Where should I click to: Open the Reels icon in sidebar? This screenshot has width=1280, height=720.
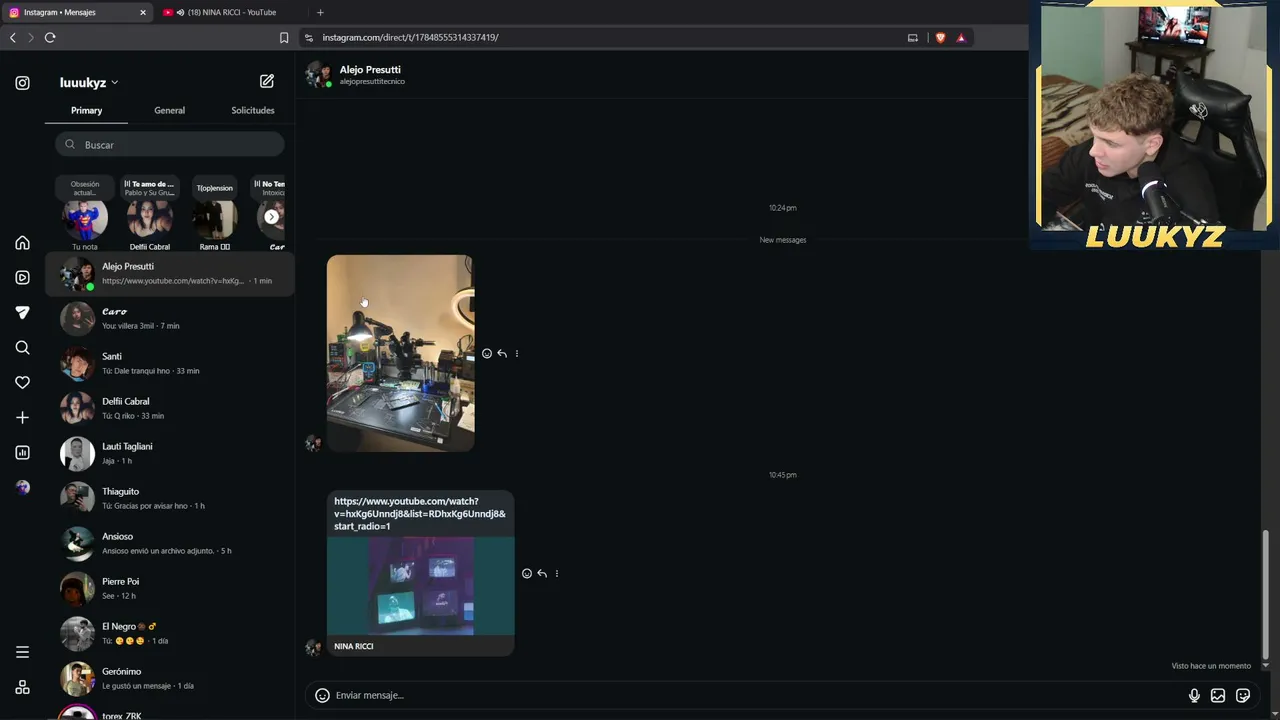tap(22, 278)
